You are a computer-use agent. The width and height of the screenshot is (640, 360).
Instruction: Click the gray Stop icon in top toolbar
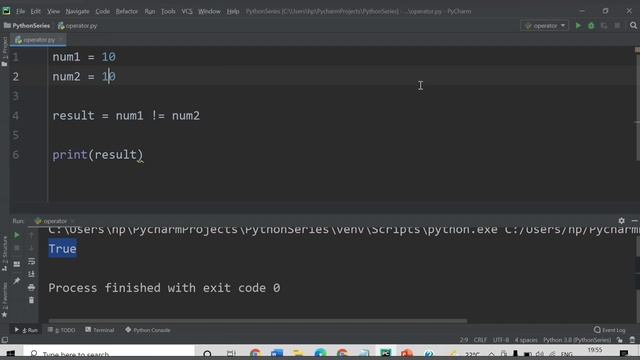click(617, 26)
